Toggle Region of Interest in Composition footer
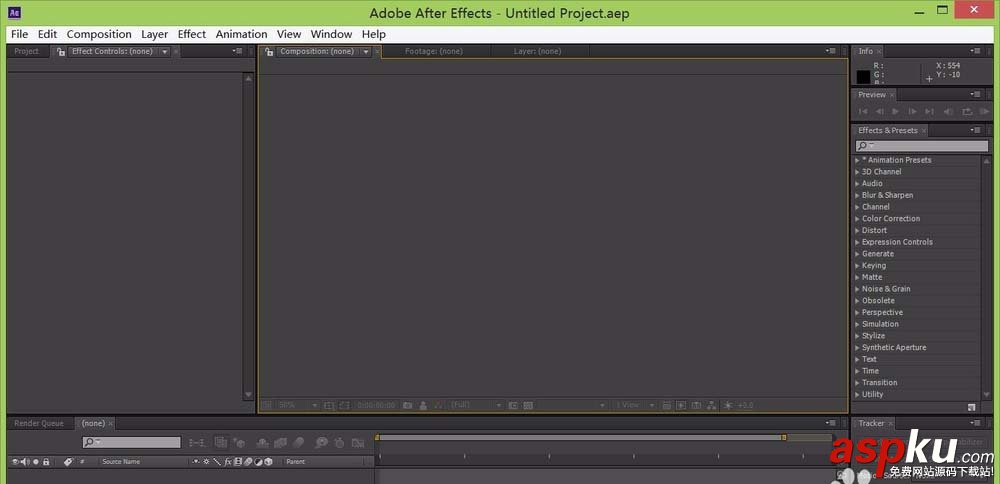This screenshot has width=1000, height=484. [513, 405]
